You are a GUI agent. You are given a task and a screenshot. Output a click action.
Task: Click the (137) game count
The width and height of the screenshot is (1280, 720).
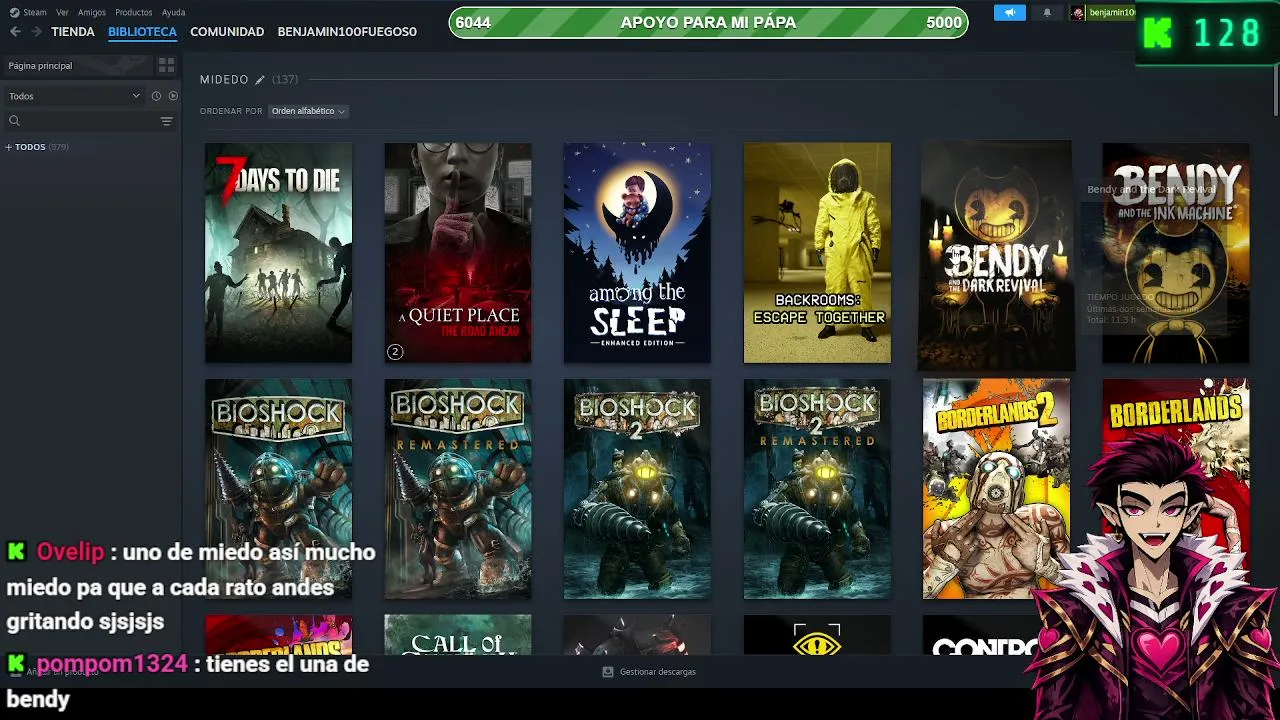tap(285, 79)
